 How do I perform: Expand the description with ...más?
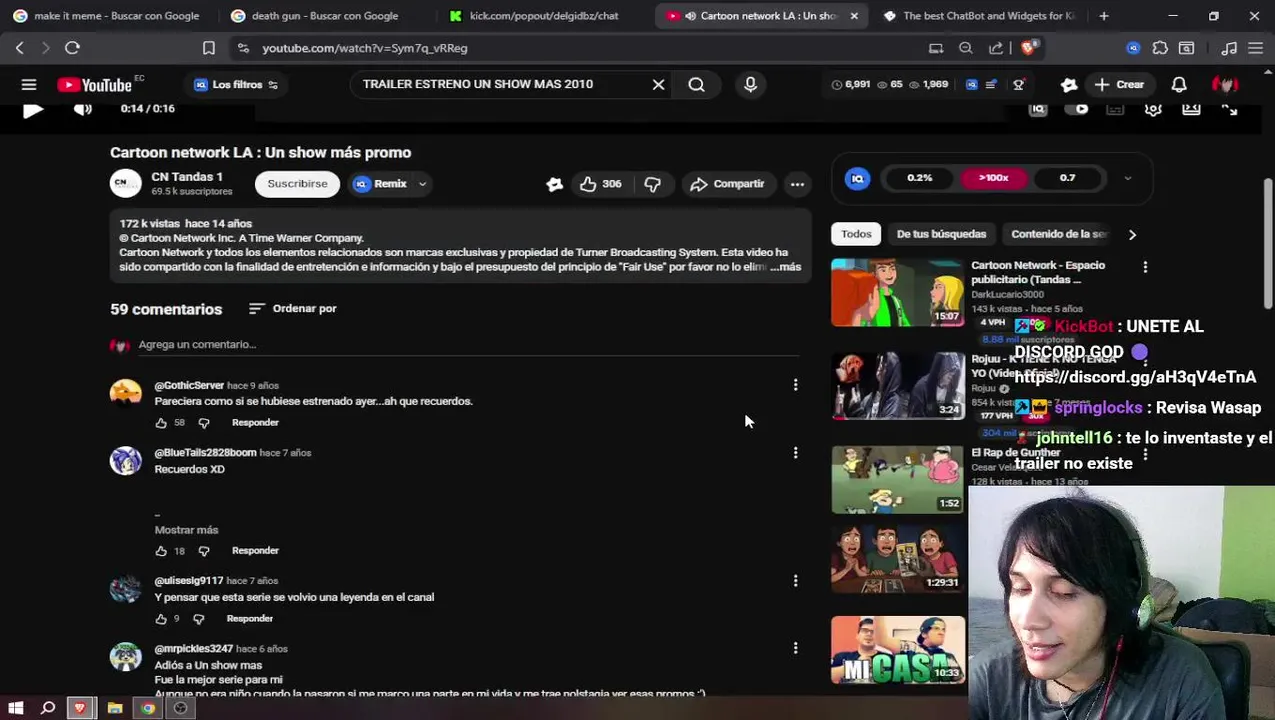pos(786,267)
